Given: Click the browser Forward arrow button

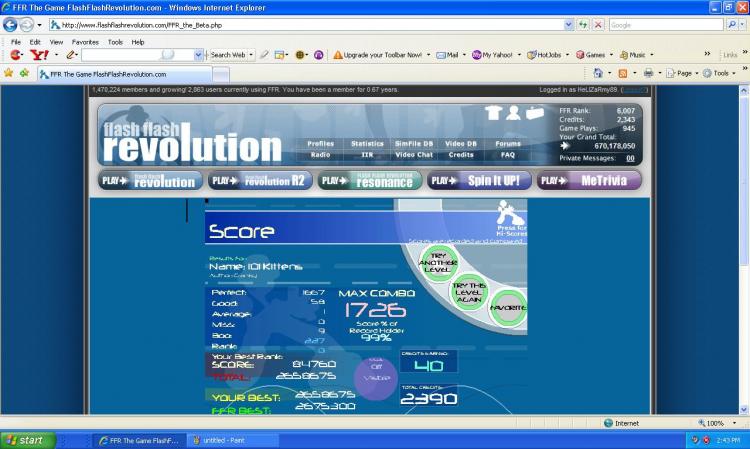Looking at the screenshot, I should pos(27,25).
